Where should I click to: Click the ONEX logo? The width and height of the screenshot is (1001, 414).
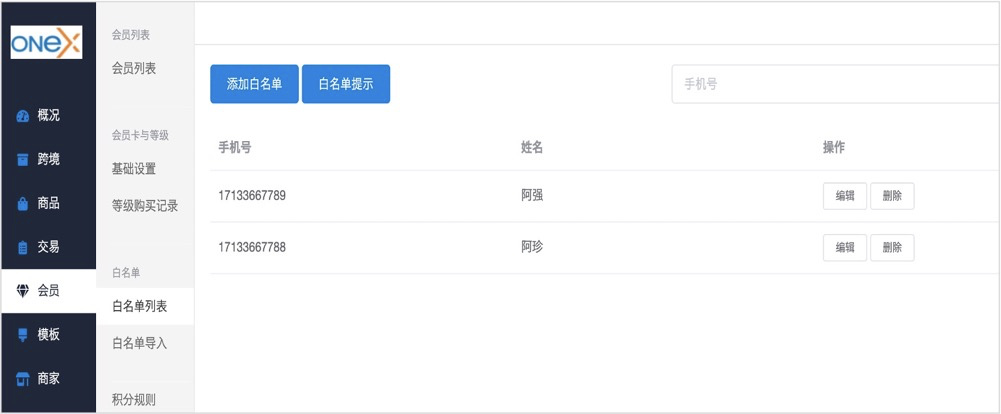[47, 42]
